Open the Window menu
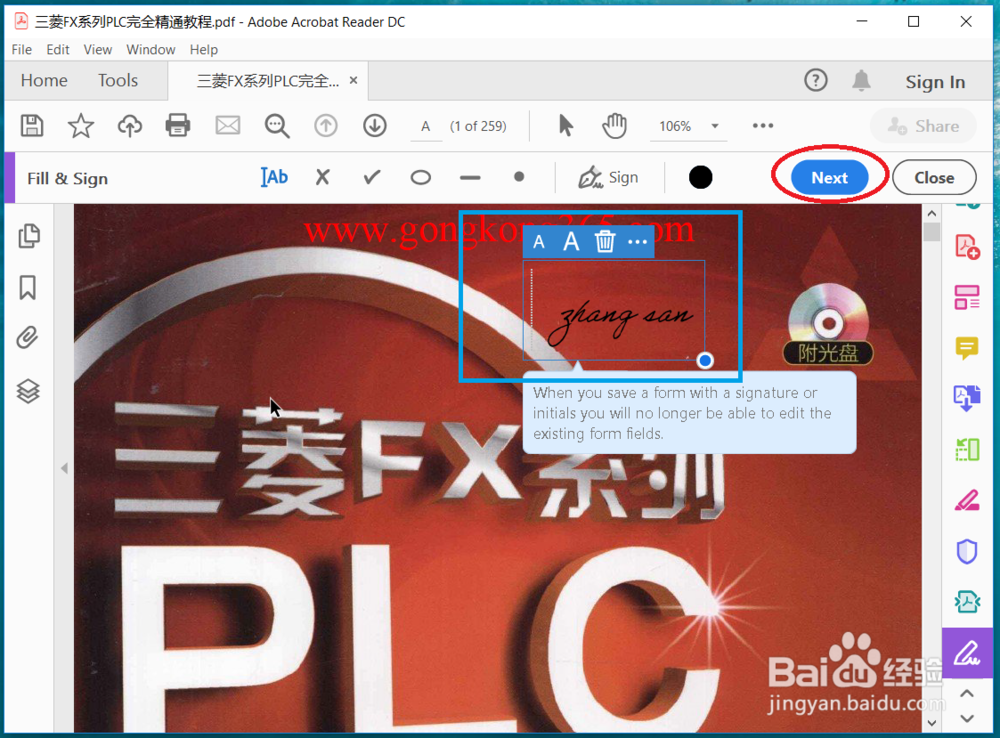 tap(151, 49)
